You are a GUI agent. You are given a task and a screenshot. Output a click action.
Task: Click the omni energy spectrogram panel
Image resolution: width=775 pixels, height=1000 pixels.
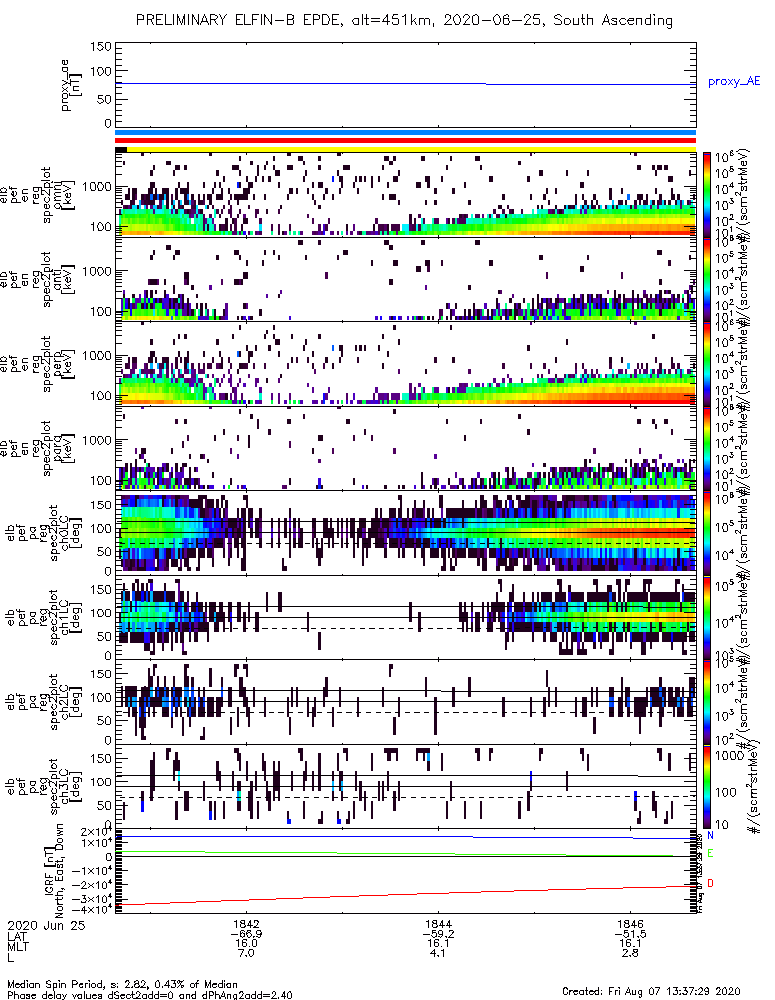[x=406, y=195]
